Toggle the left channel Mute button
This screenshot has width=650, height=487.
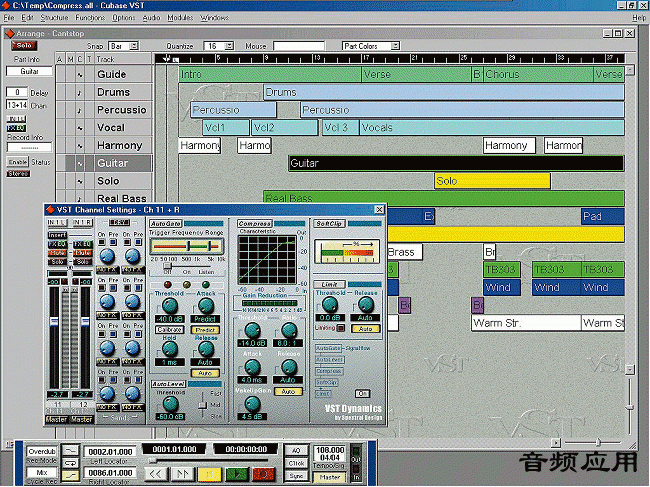pyautogui.click(x=57, y=253)
